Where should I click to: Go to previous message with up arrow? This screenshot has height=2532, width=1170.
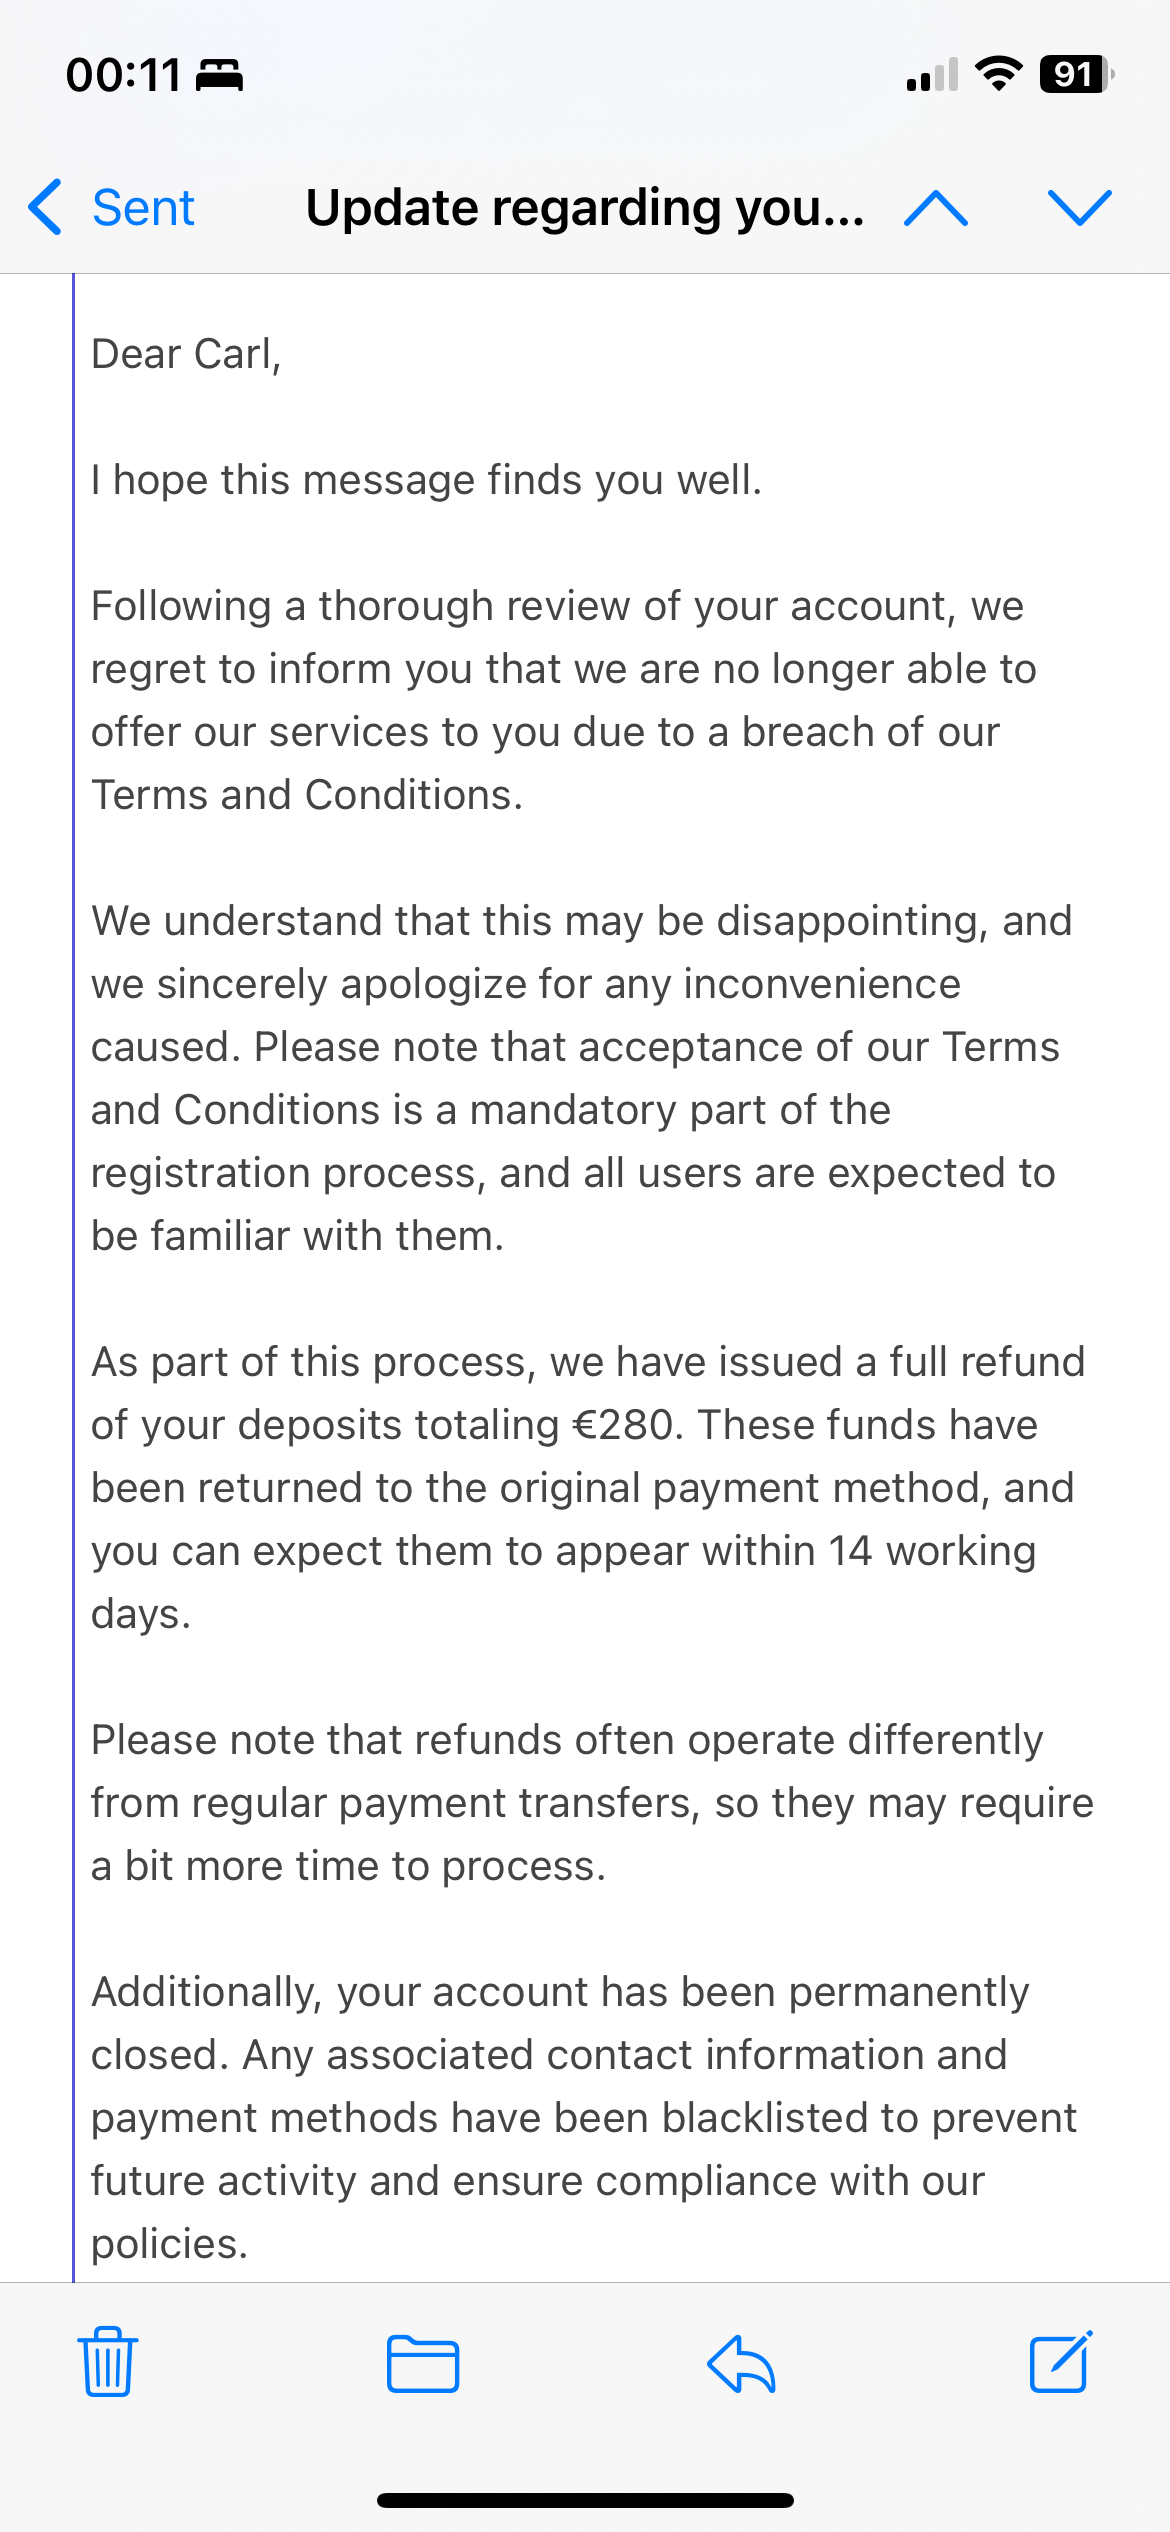[935, 208]
